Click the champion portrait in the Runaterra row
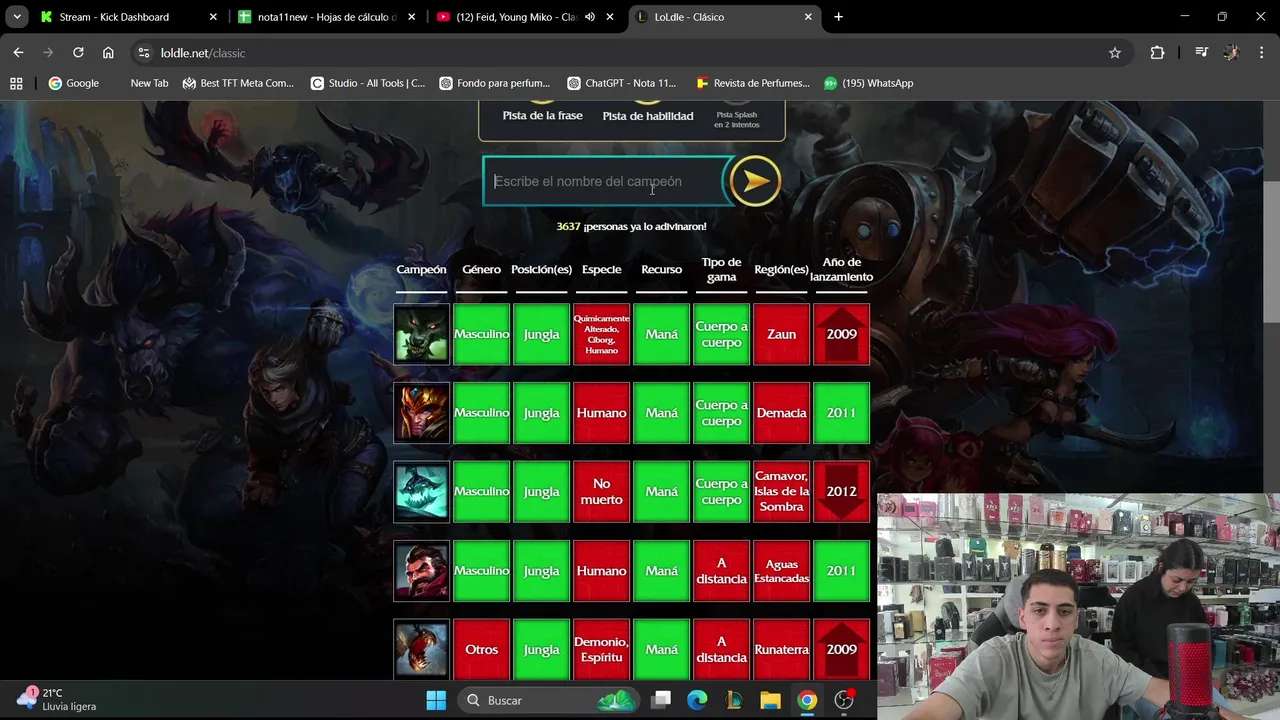 (421, 649)
